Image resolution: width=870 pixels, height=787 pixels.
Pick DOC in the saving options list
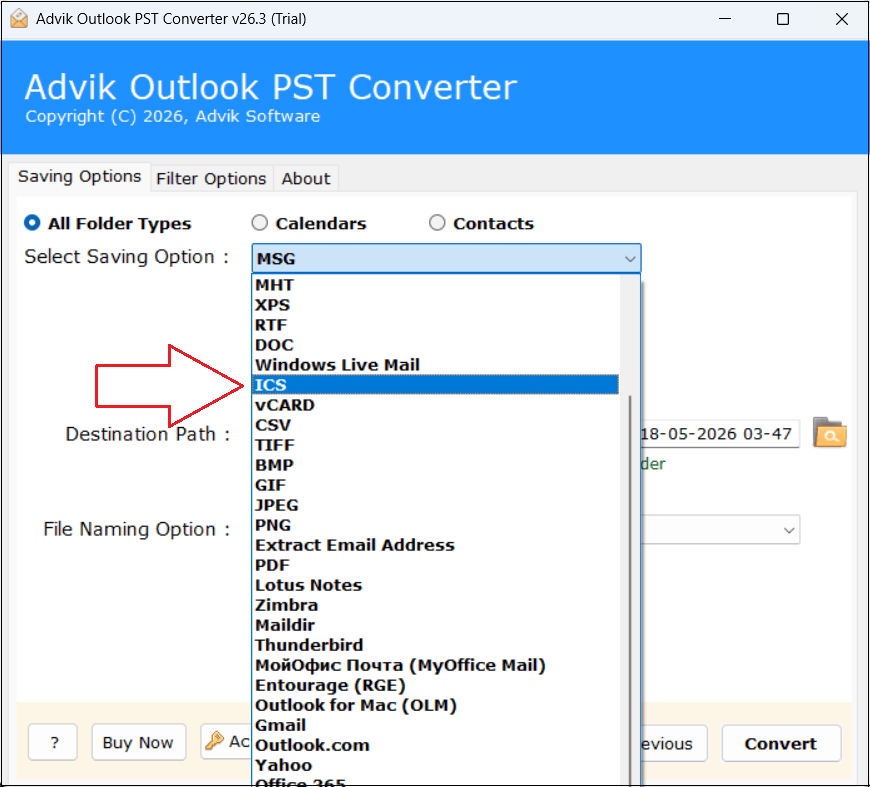tap(436, 345)
